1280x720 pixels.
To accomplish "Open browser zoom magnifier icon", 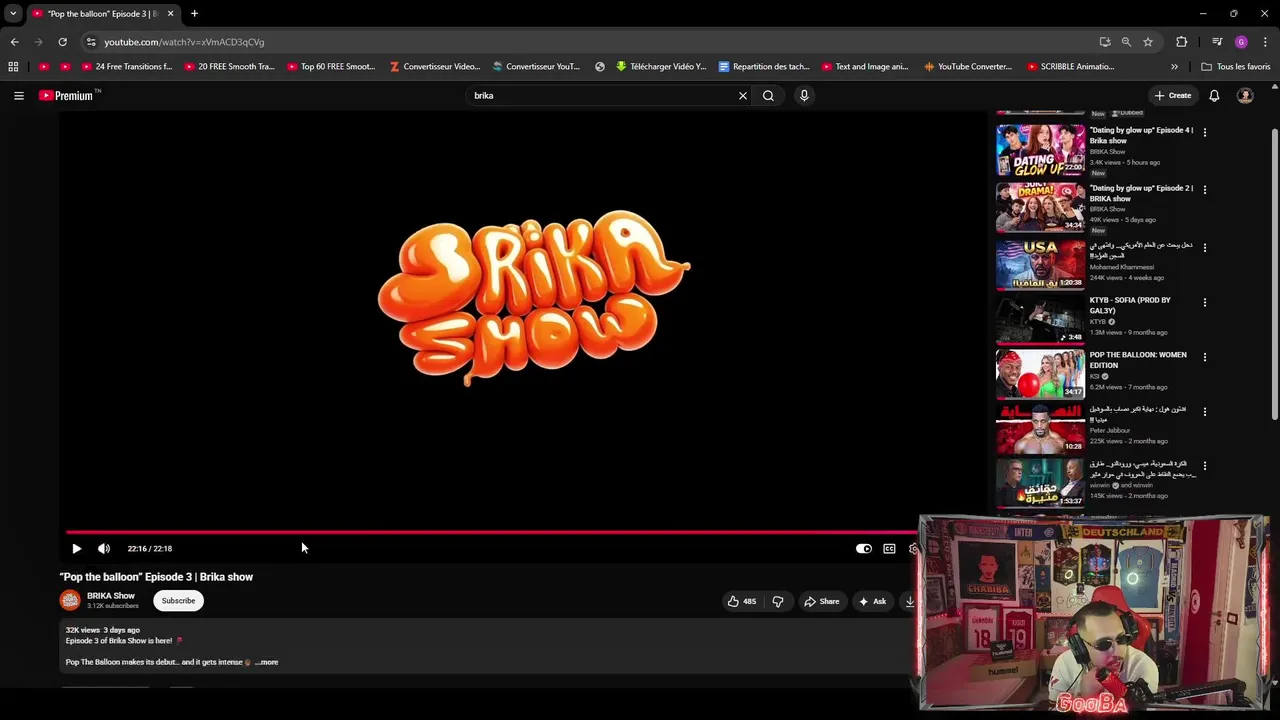I will 1126,42.
